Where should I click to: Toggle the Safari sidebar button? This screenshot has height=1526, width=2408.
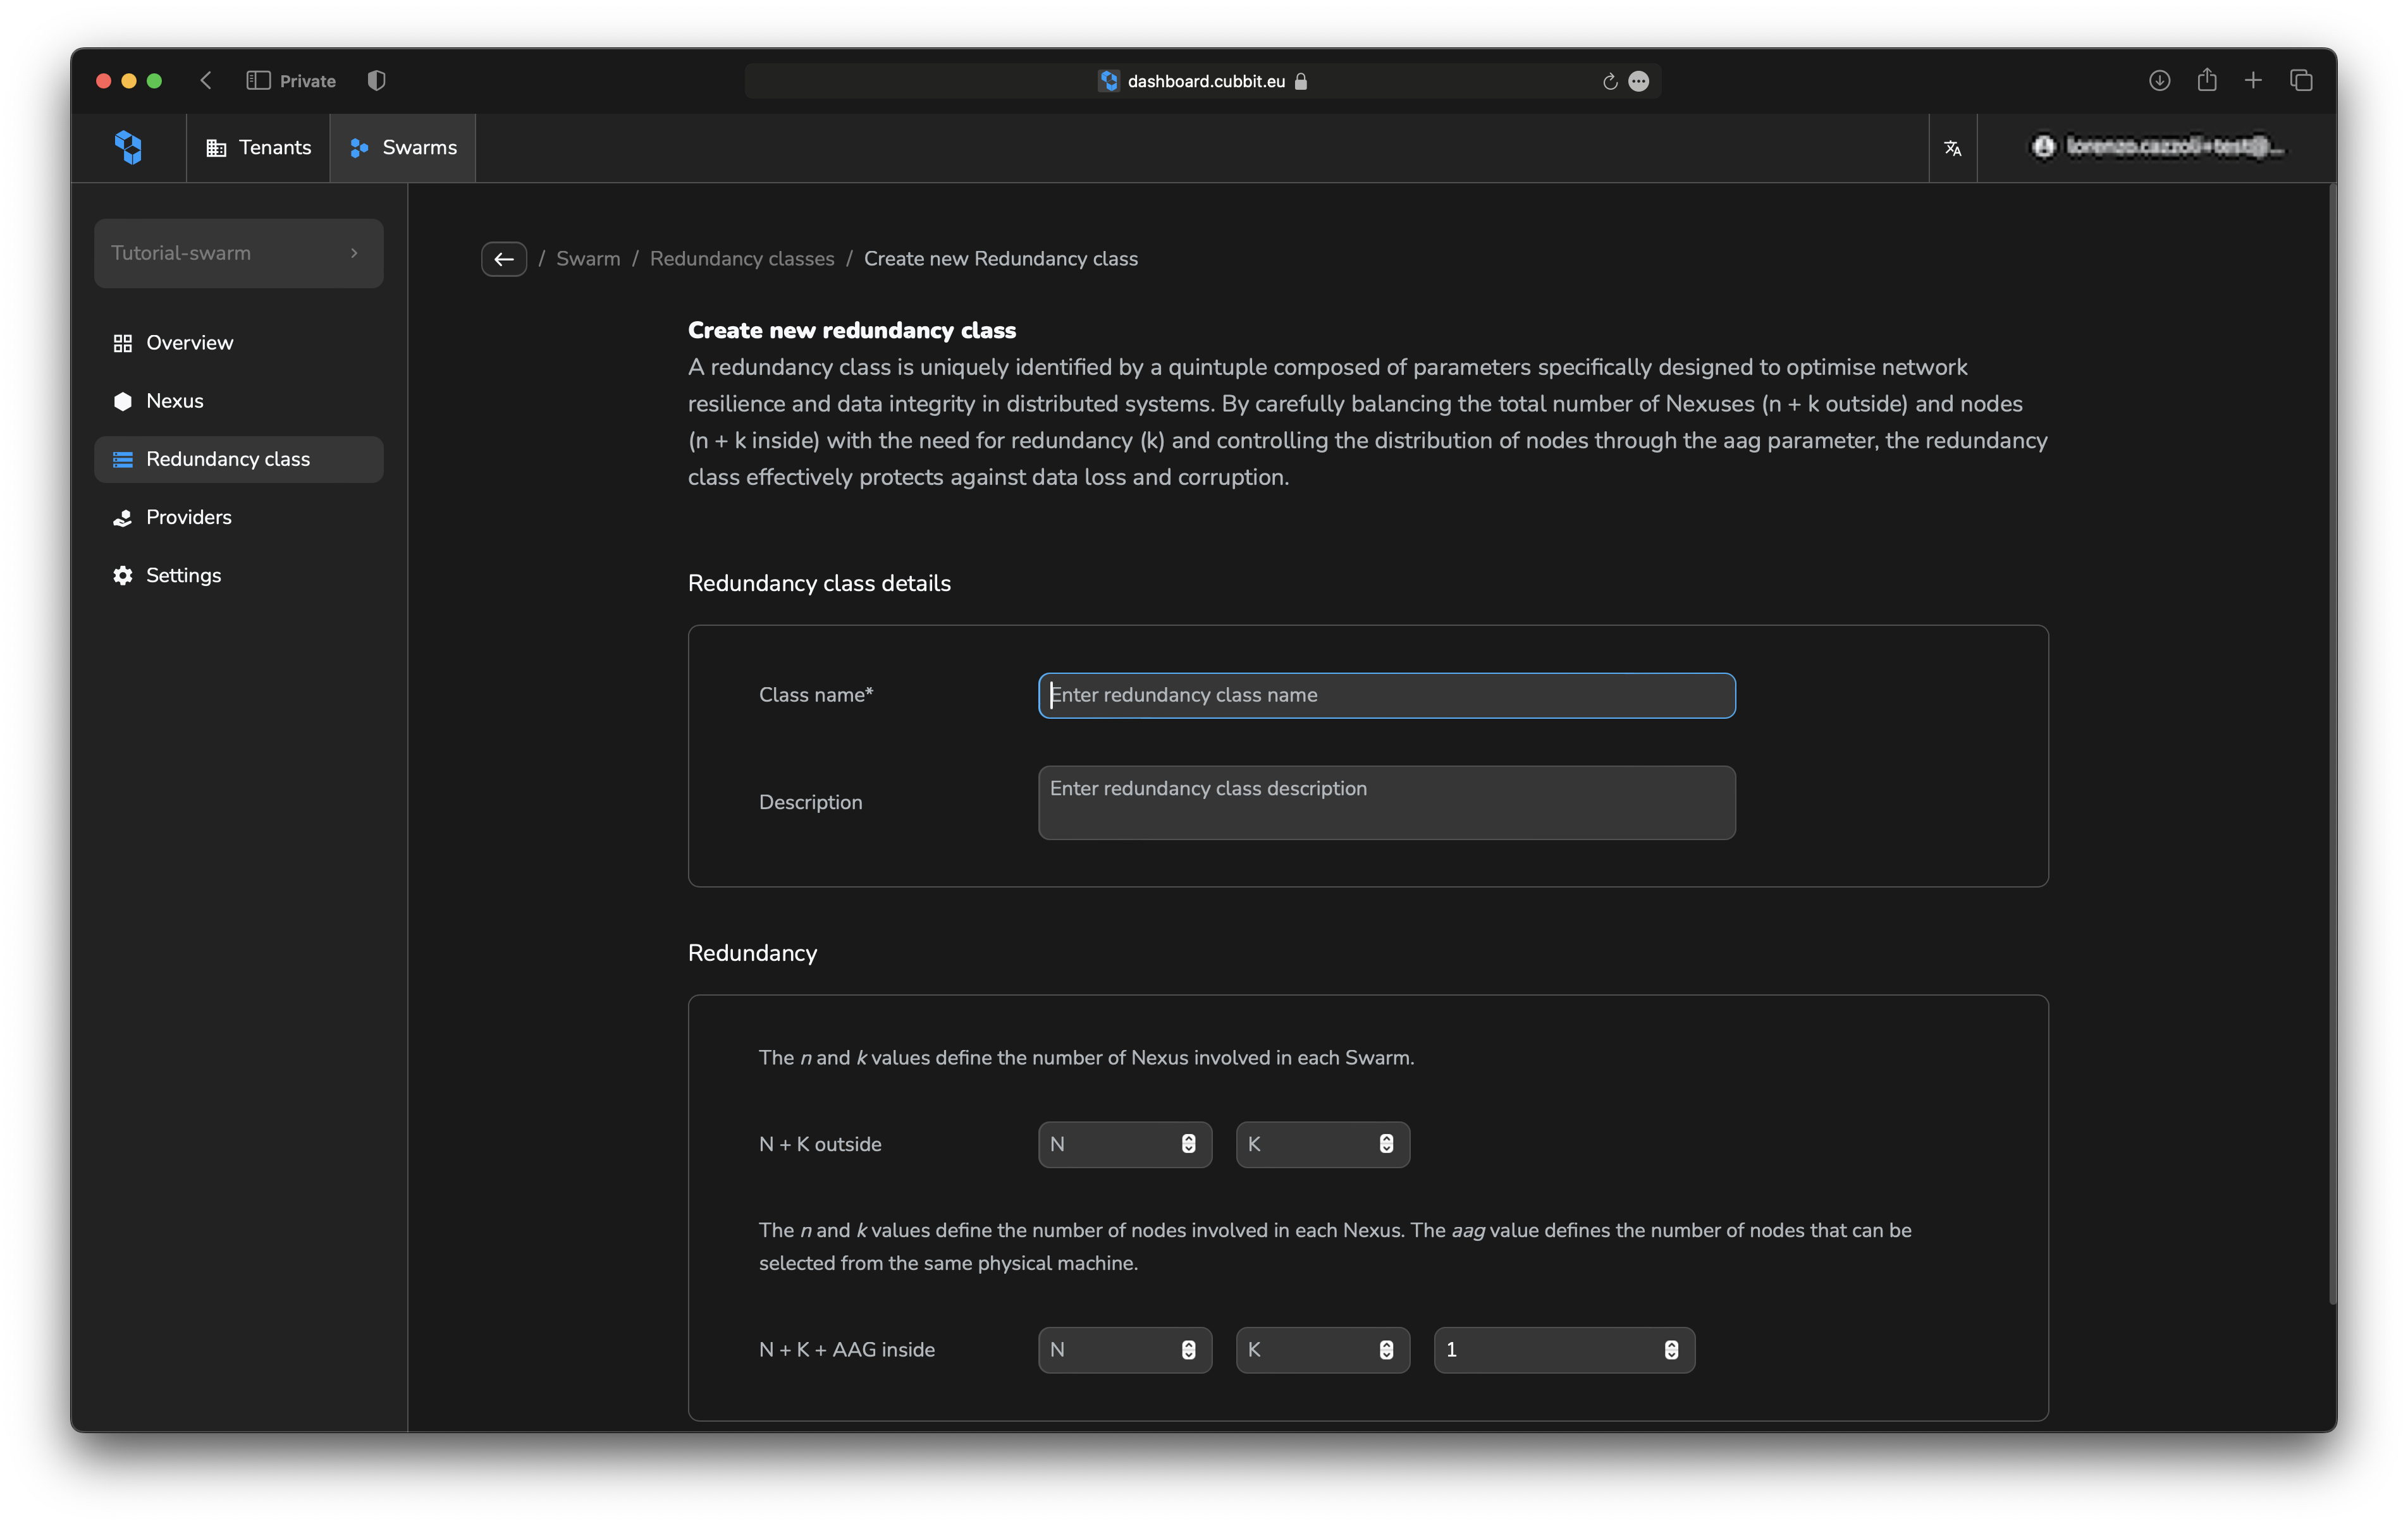pos(258,81)
